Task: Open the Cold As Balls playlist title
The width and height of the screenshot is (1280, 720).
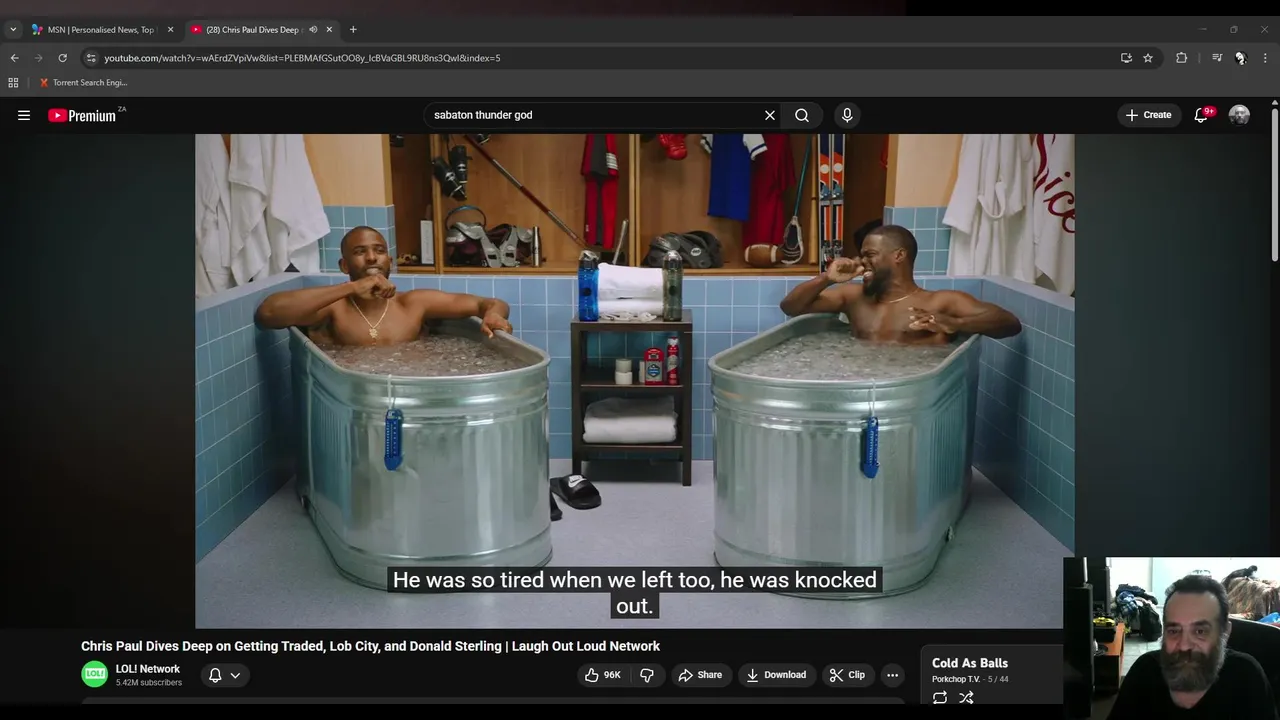Action: 970,663
